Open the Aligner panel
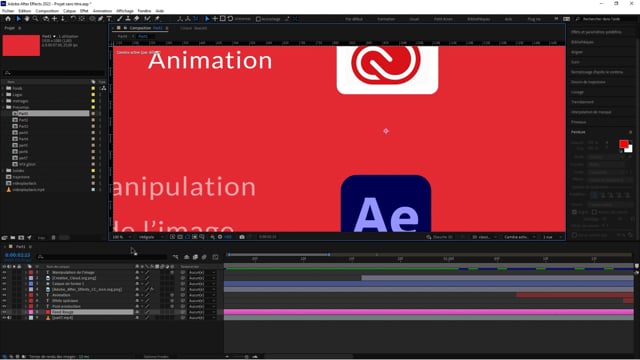640x360 pixels. point(577,52)
